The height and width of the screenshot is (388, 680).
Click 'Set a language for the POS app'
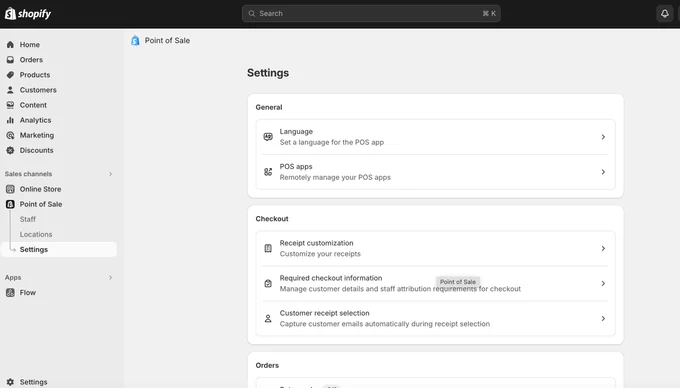pos(332,142)
